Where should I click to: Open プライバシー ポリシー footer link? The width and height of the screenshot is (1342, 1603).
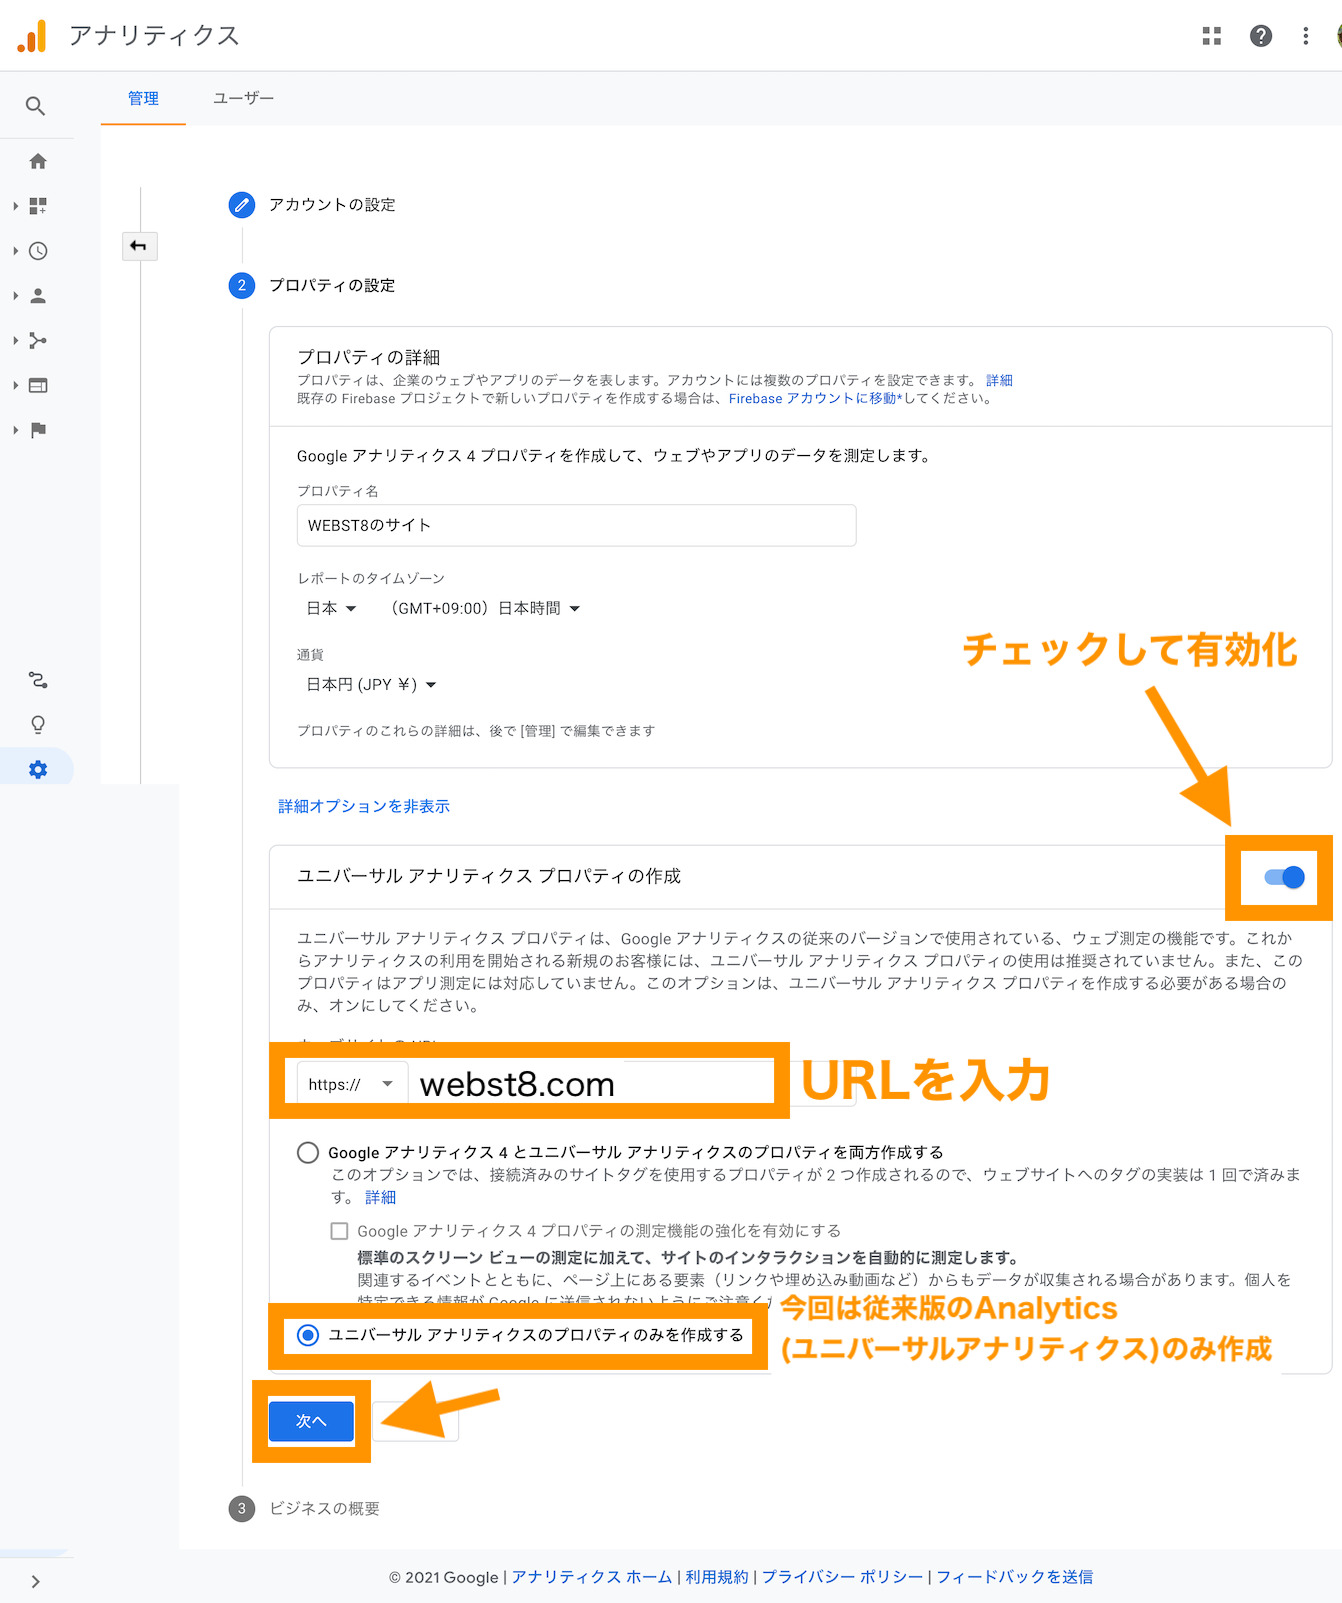coord(843,1577)
